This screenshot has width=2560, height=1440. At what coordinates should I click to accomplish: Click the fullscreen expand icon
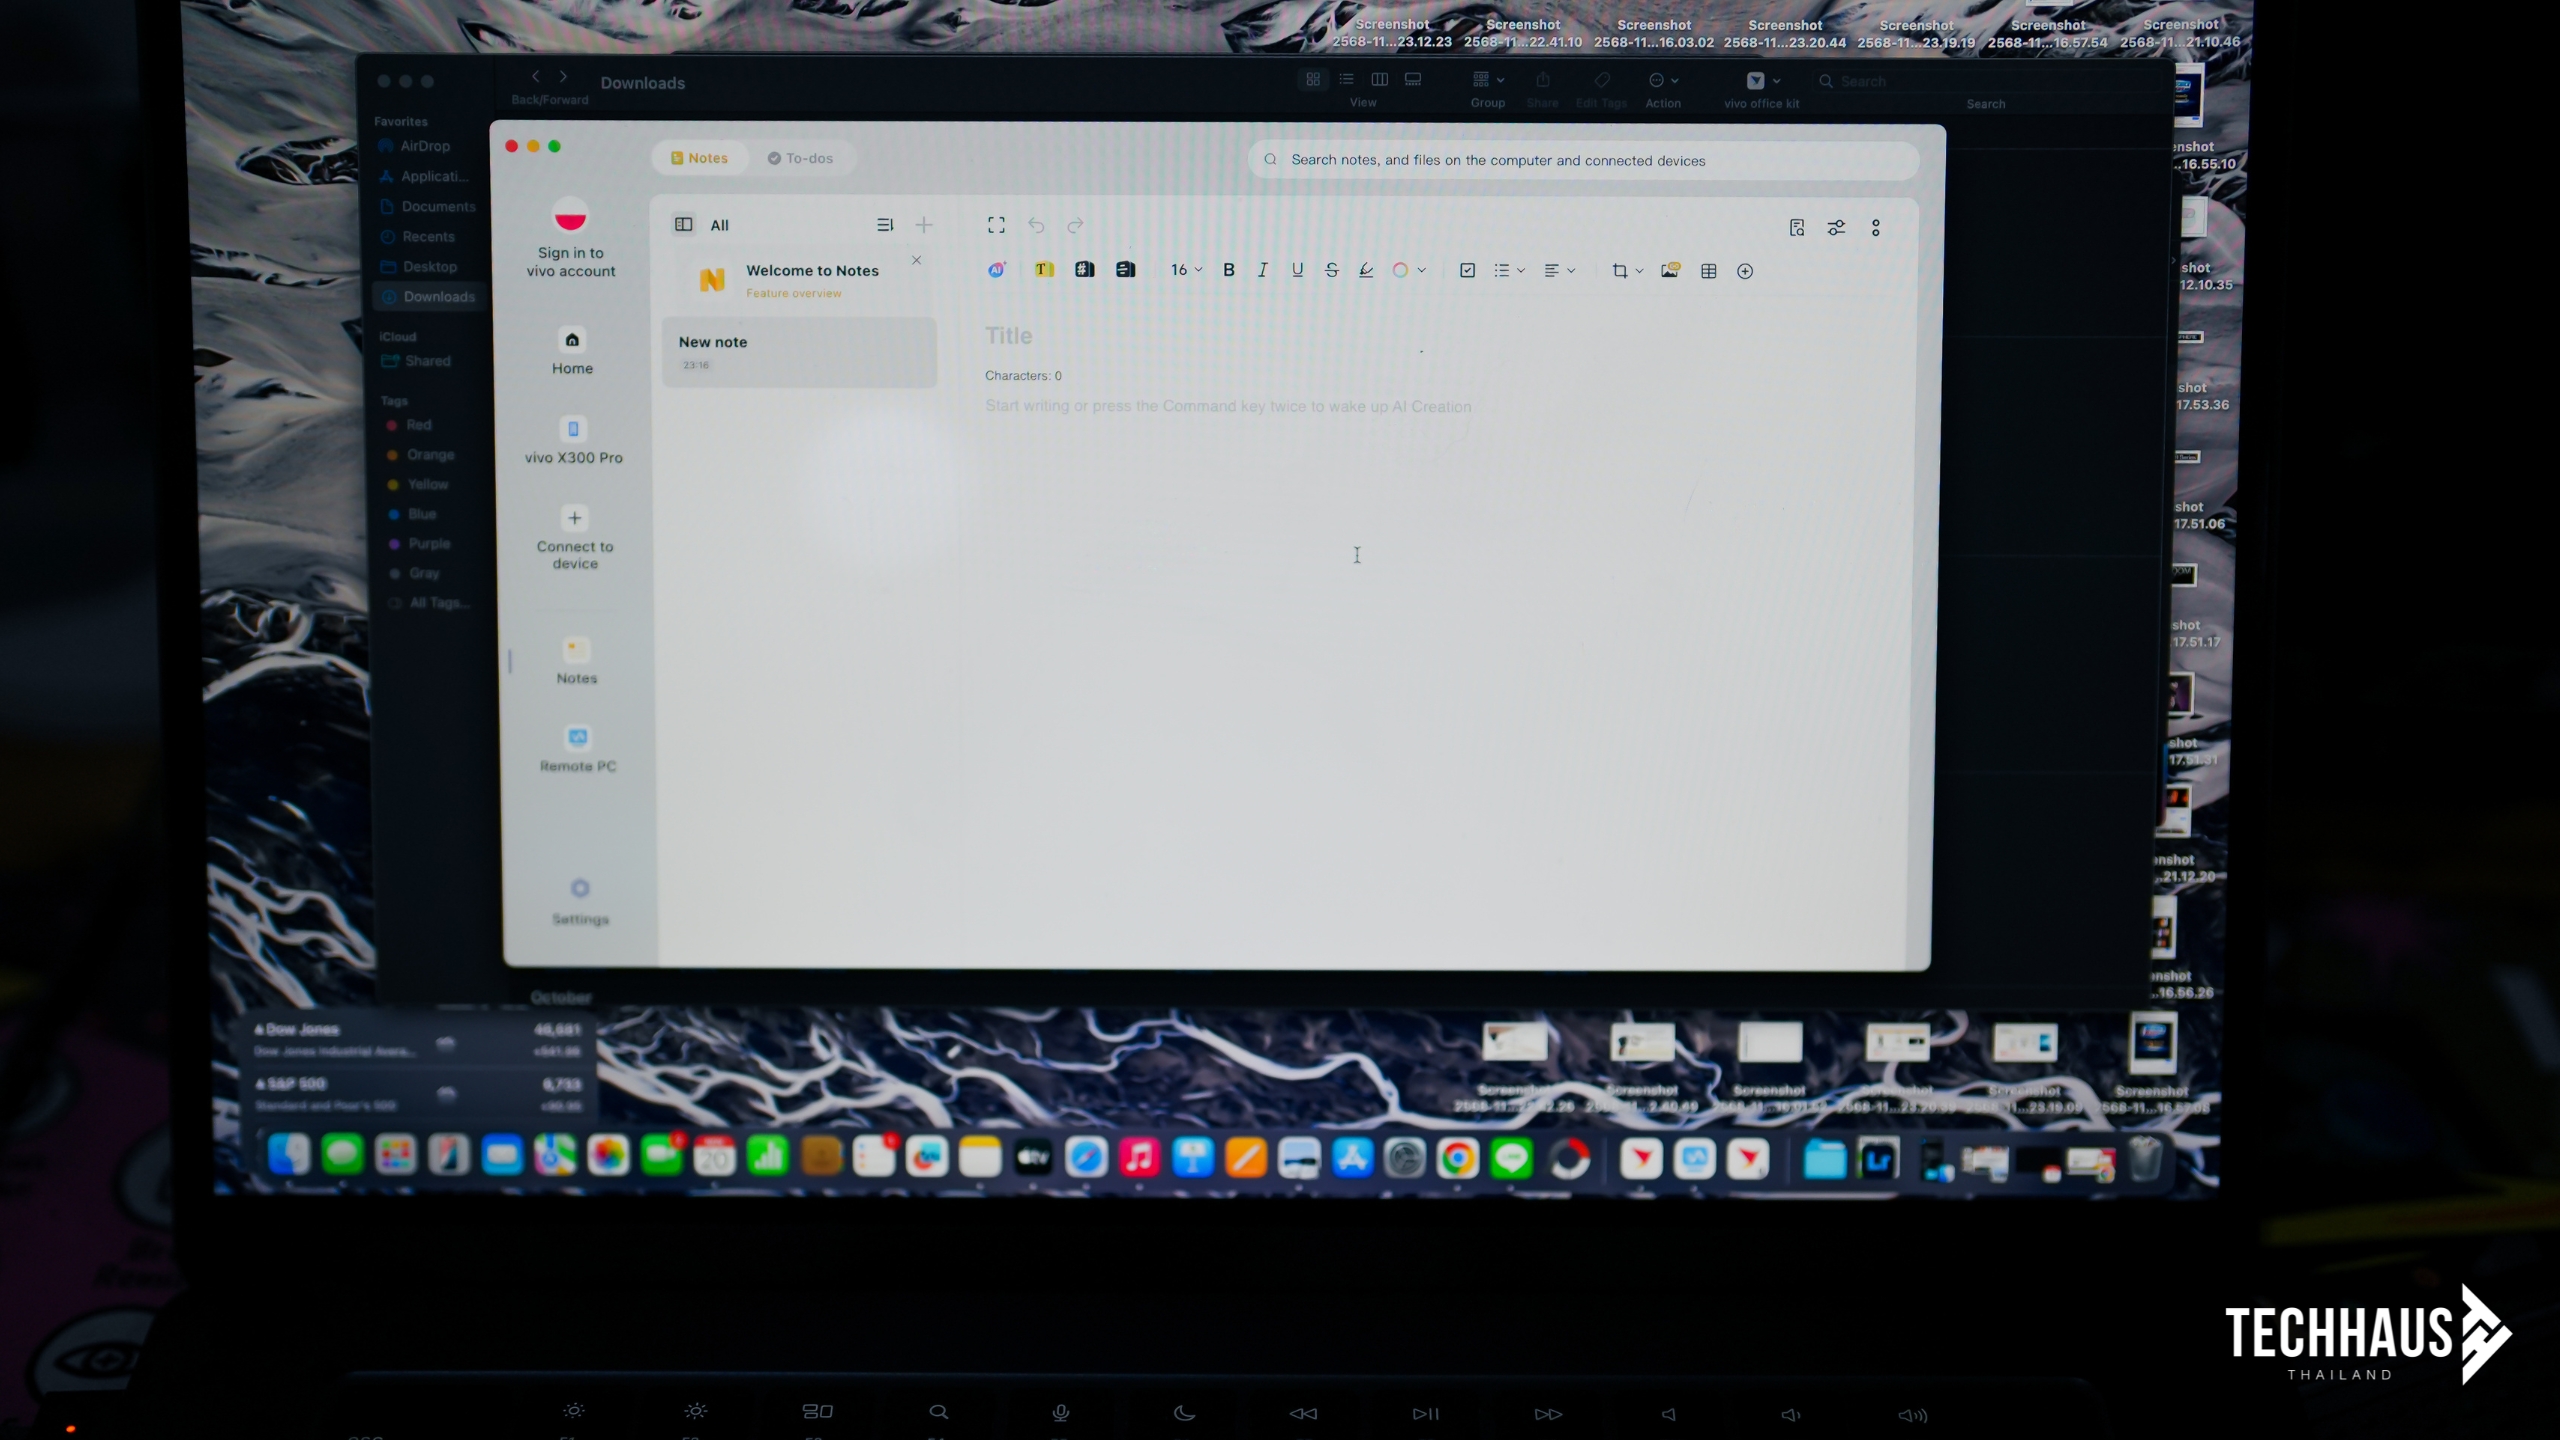point(996,225)
